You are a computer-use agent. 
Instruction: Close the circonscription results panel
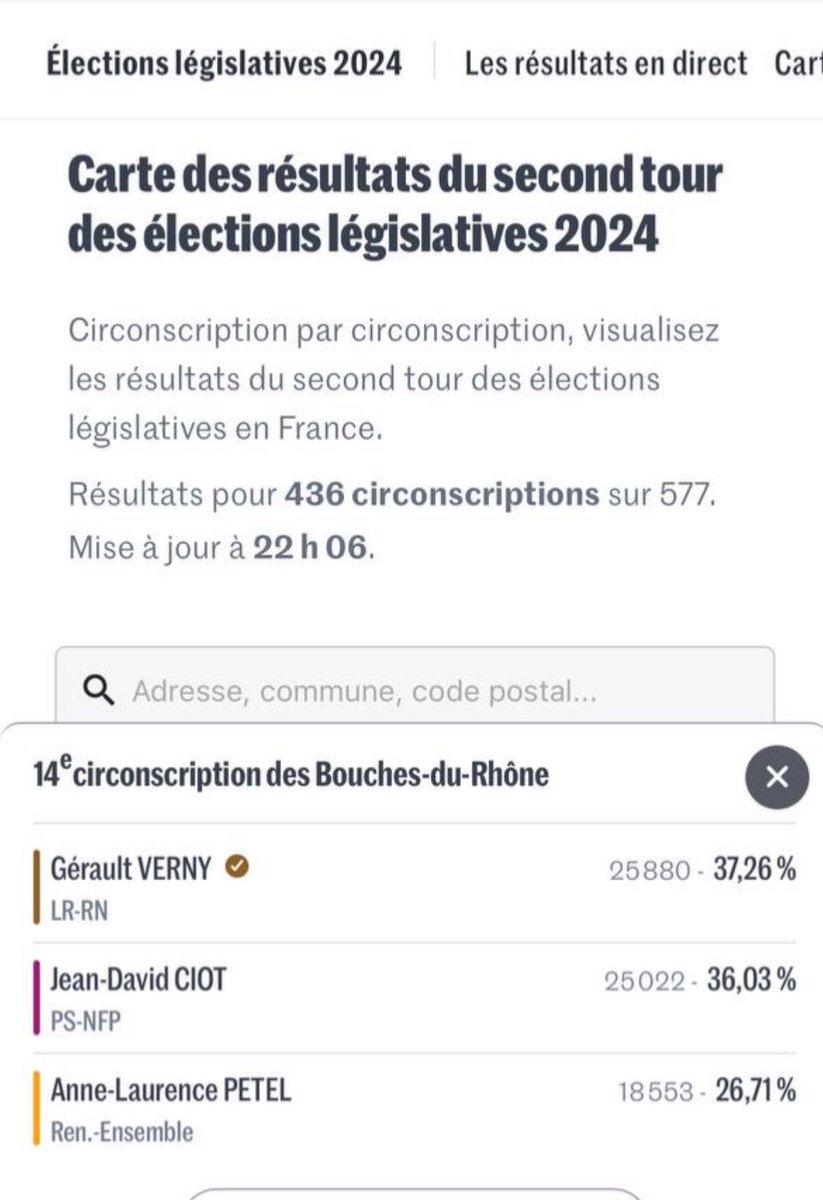[777, 777]
